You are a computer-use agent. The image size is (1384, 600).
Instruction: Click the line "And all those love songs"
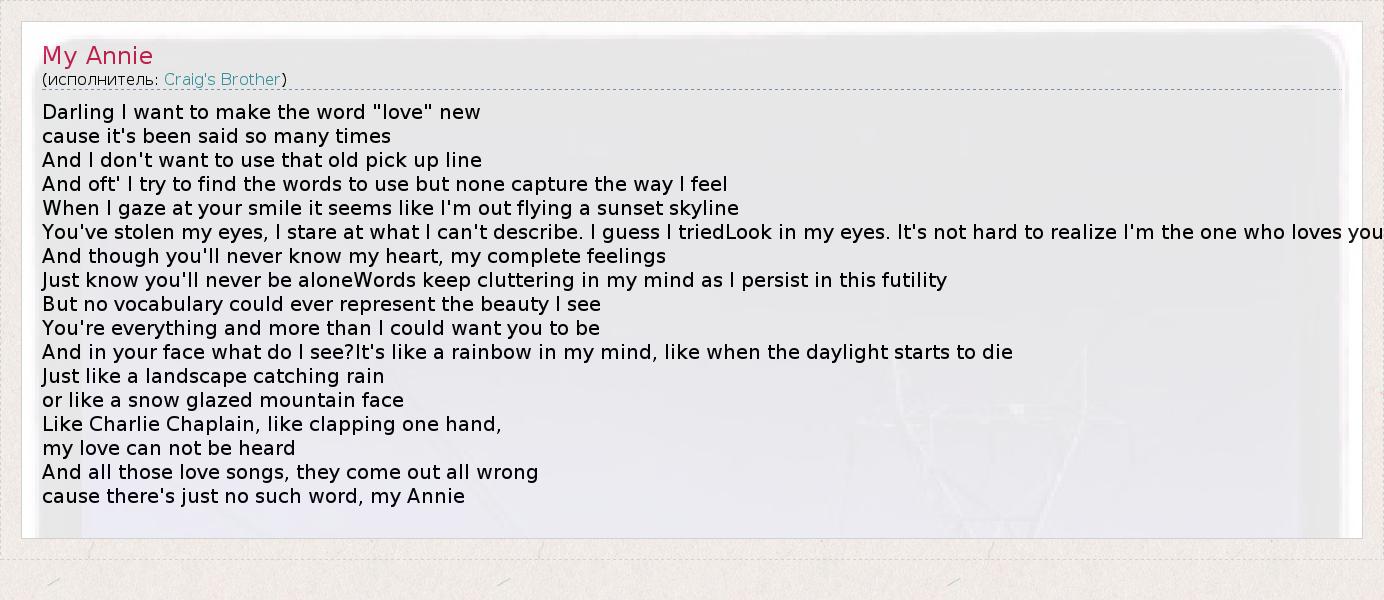290,472
